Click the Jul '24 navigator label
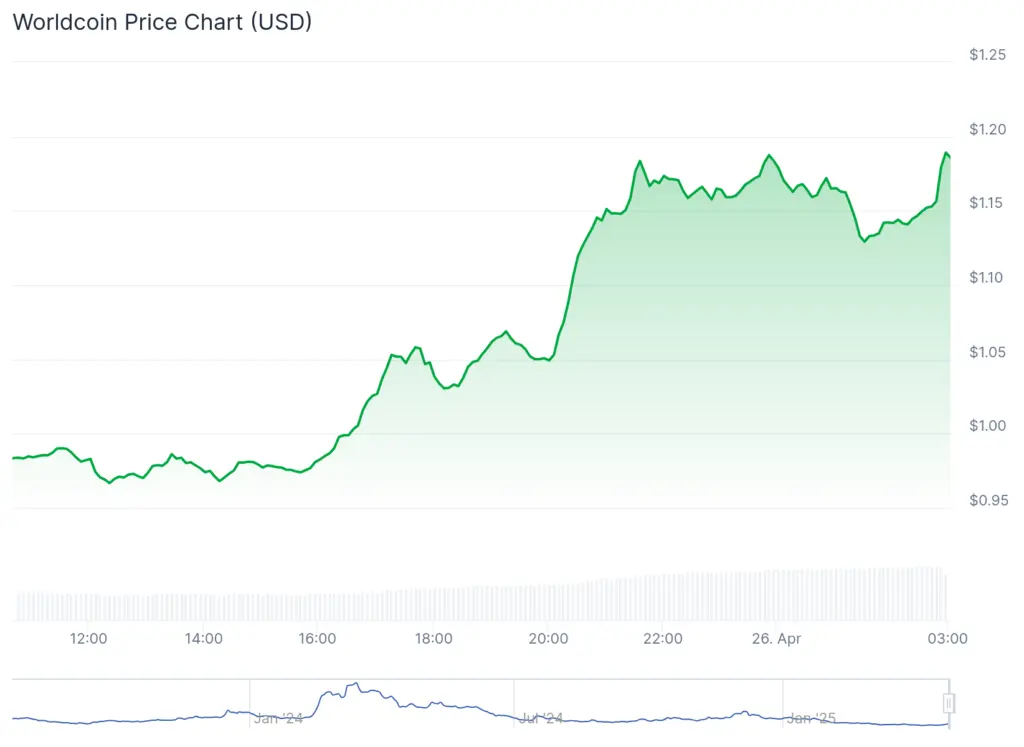1024x747 pixels. (541, 718)
